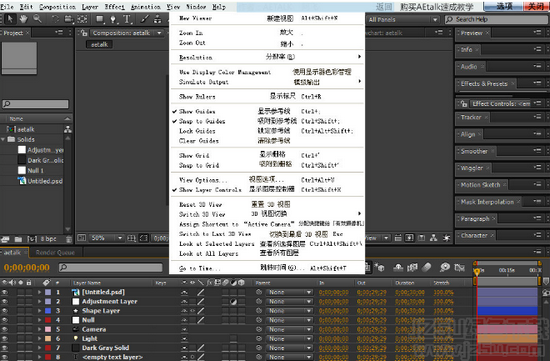550x361 pixels.
Task: Open the Simulate Output submenu
Action: tap(267, 82)
